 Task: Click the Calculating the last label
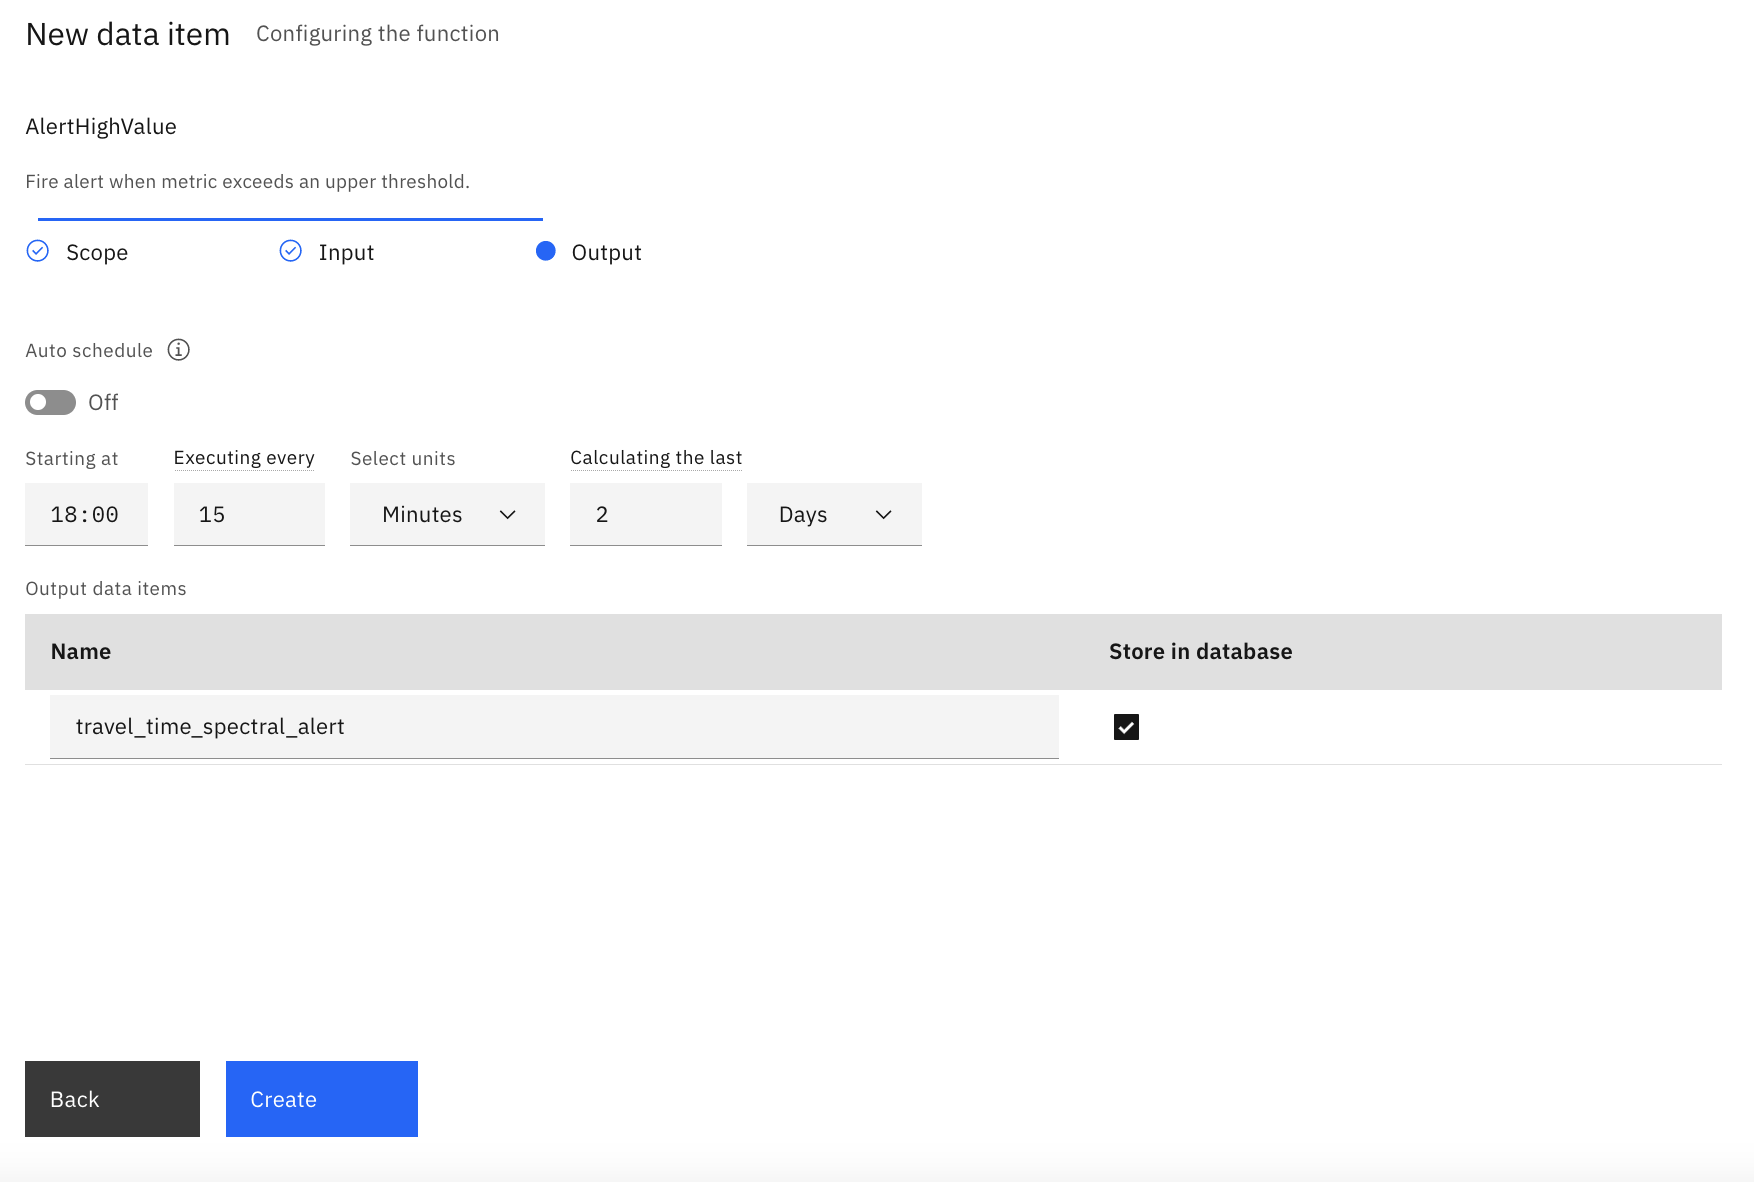[x=656, y=458]
